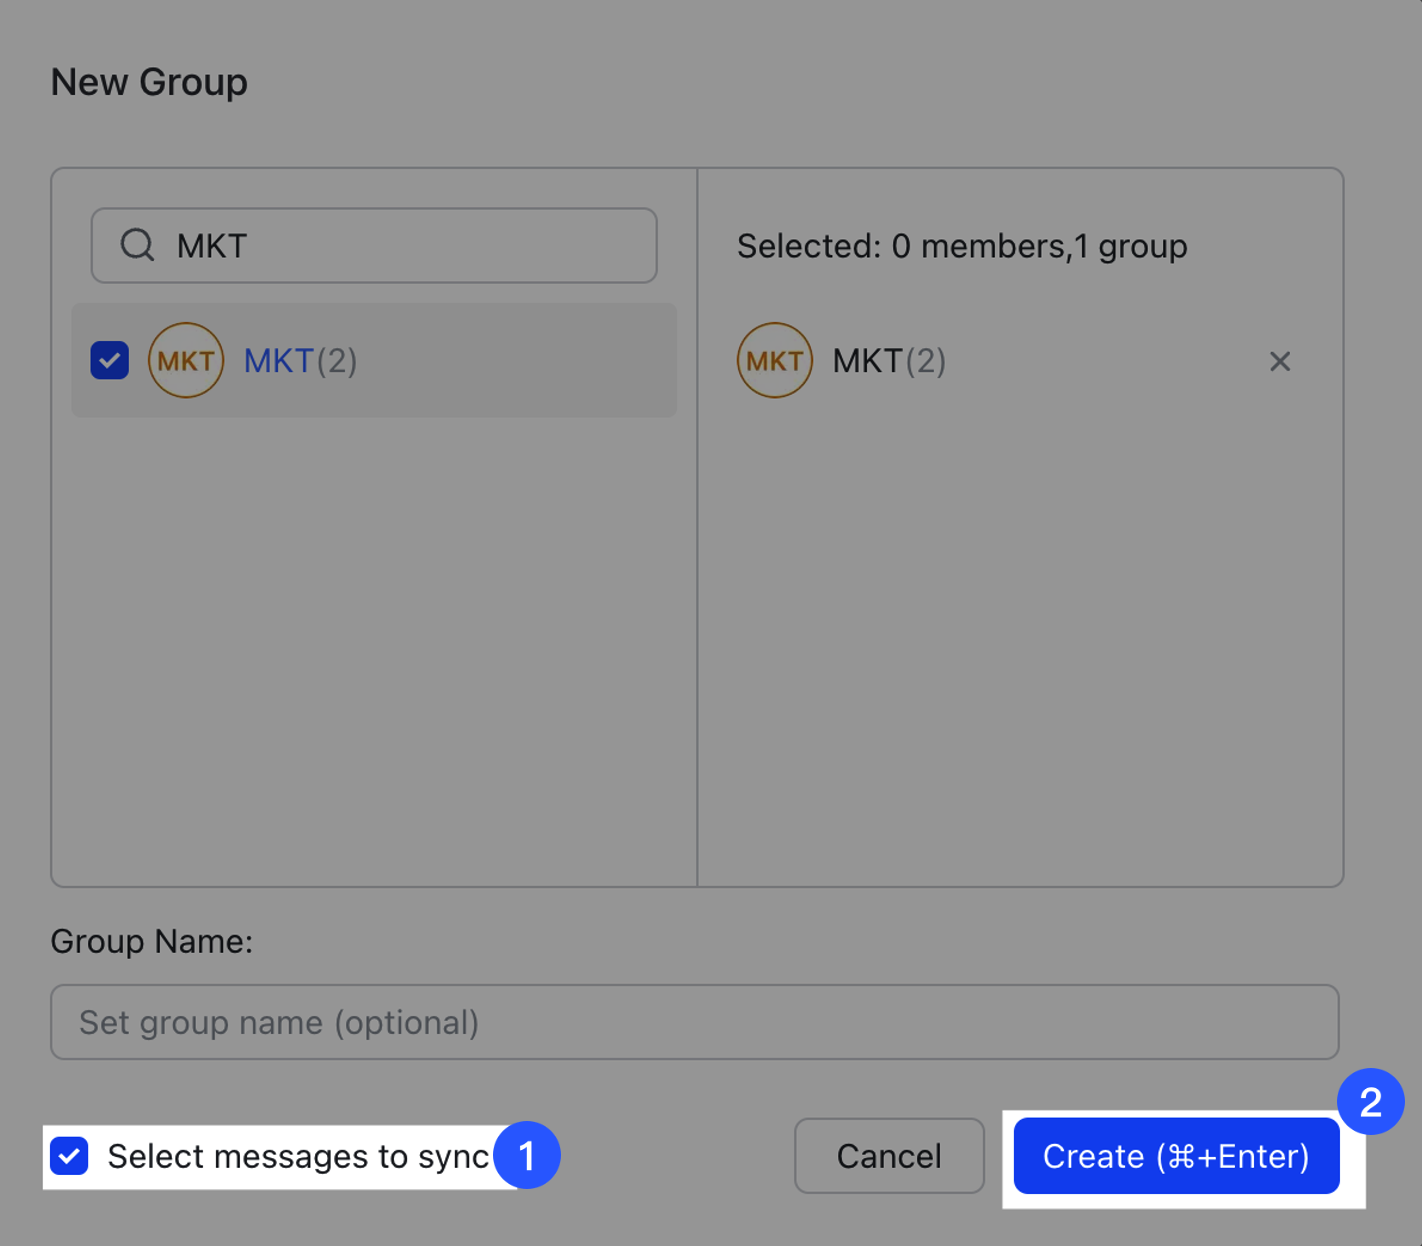
Task: Click the blue checkmark next to MKT(2)
Action: pyautogui.click(x=110, y=361)
